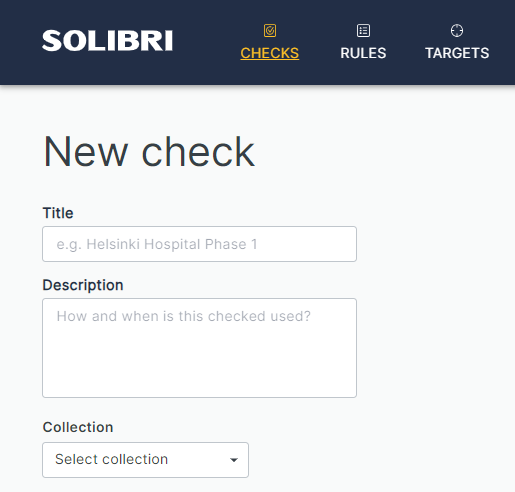
Task: Focus the Description text area
Action: point(199,348)
